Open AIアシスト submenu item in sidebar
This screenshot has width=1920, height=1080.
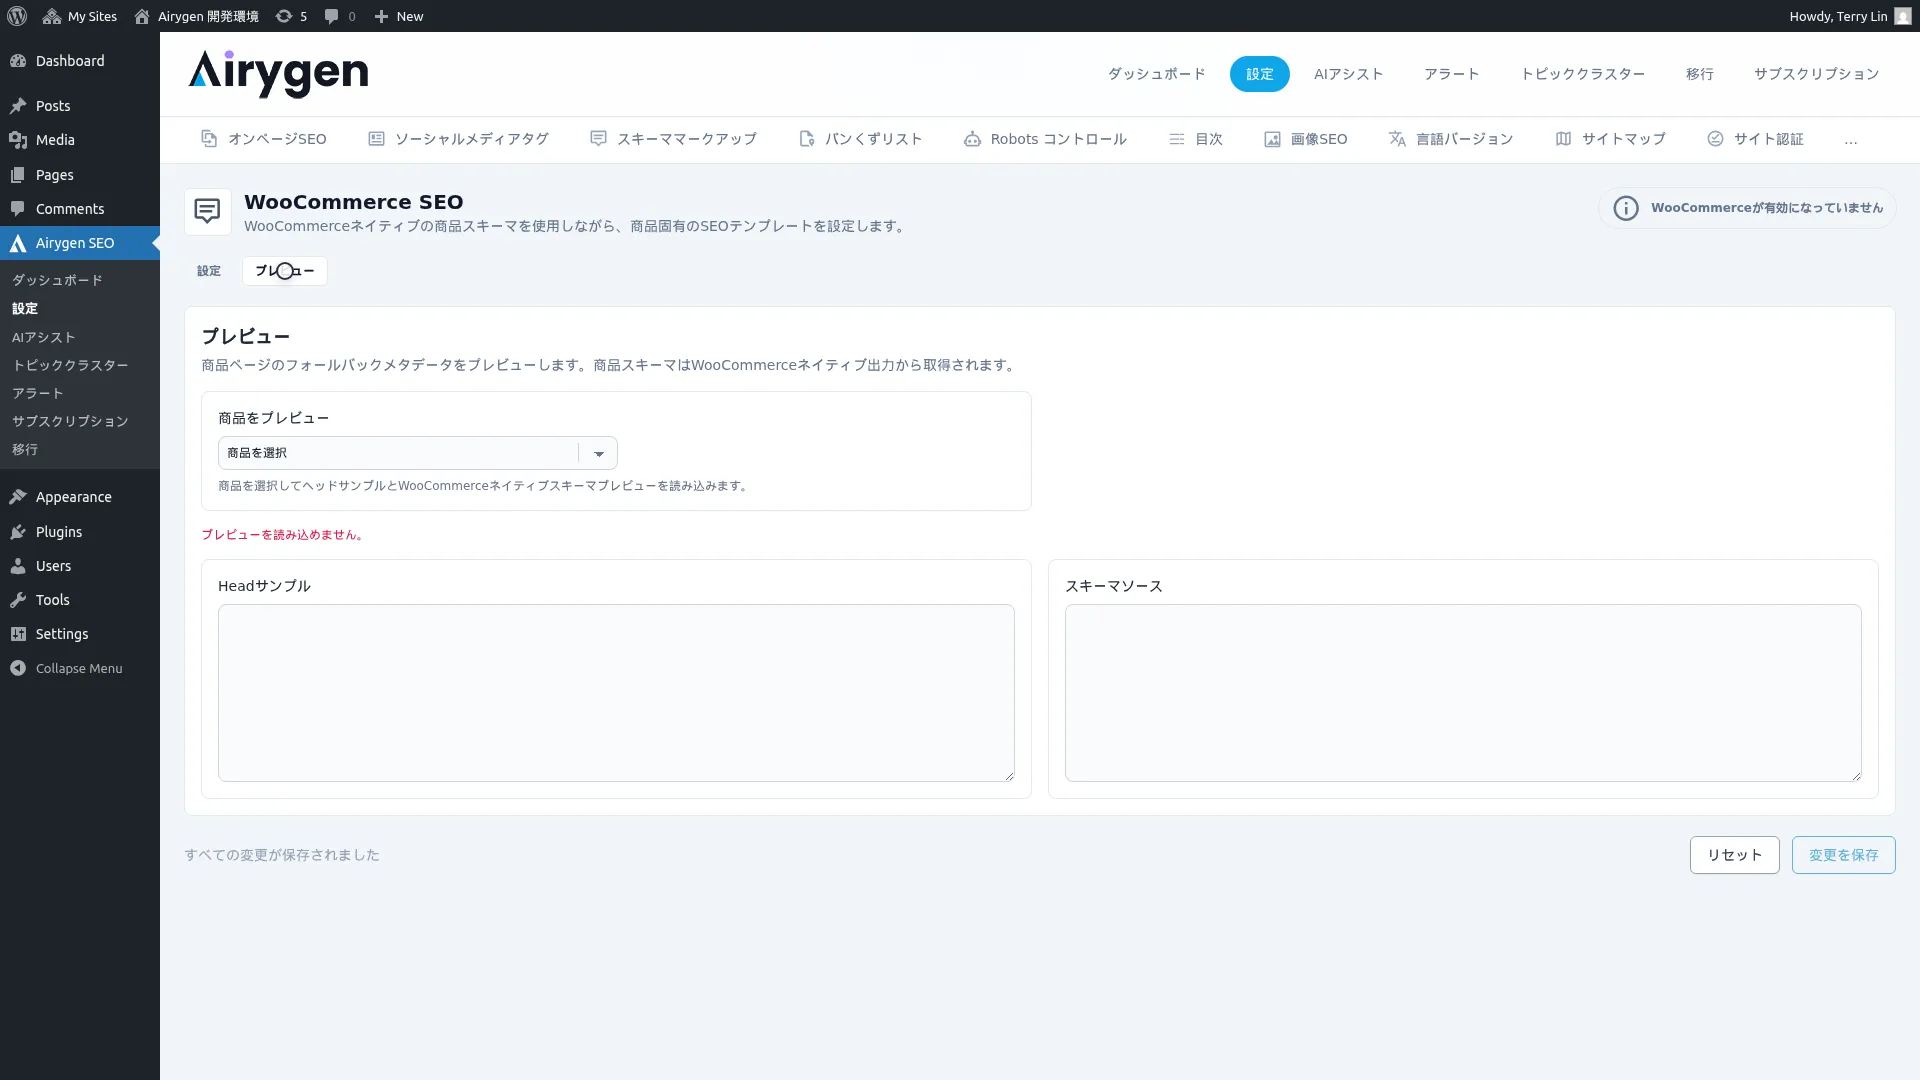click(44, 337)
